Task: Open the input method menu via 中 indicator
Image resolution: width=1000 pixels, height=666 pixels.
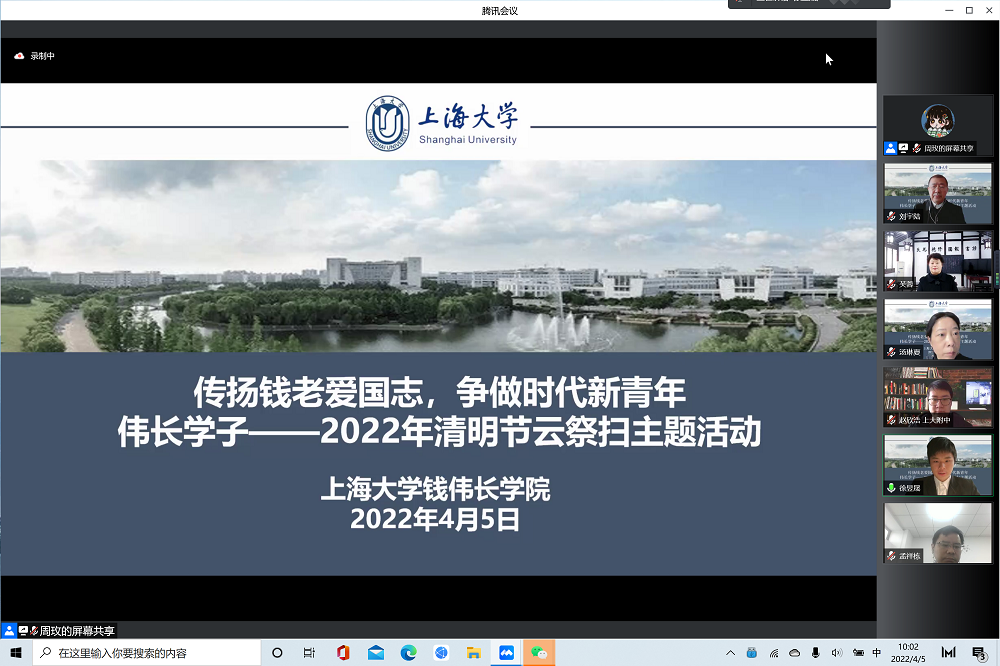Action: (876, 652)
